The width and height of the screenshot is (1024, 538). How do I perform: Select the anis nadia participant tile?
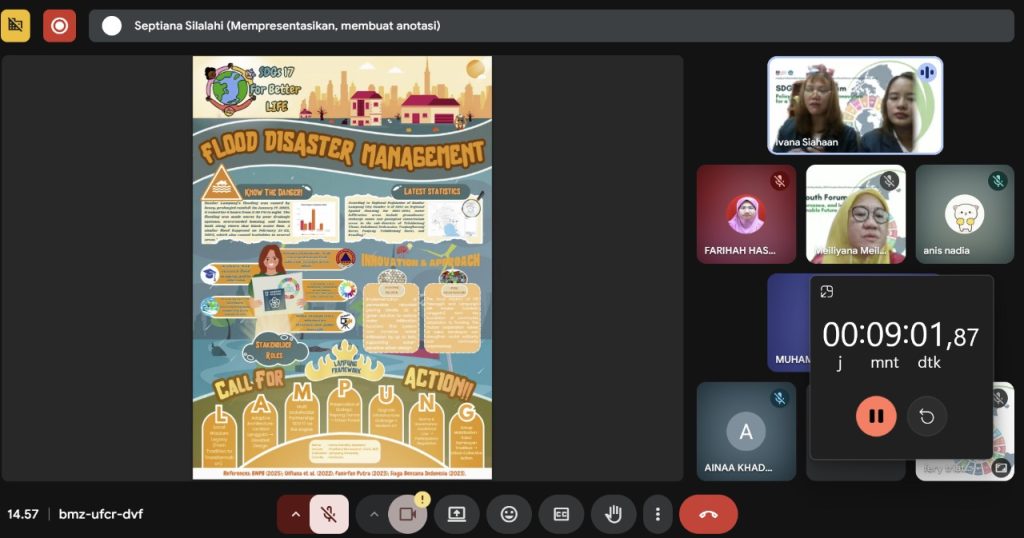pos(964,214)
